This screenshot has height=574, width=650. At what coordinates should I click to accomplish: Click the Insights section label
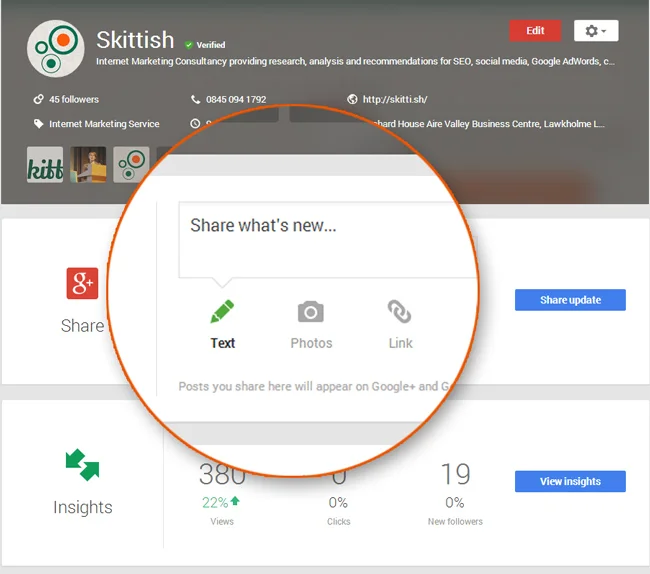click(x=83, y=507)
